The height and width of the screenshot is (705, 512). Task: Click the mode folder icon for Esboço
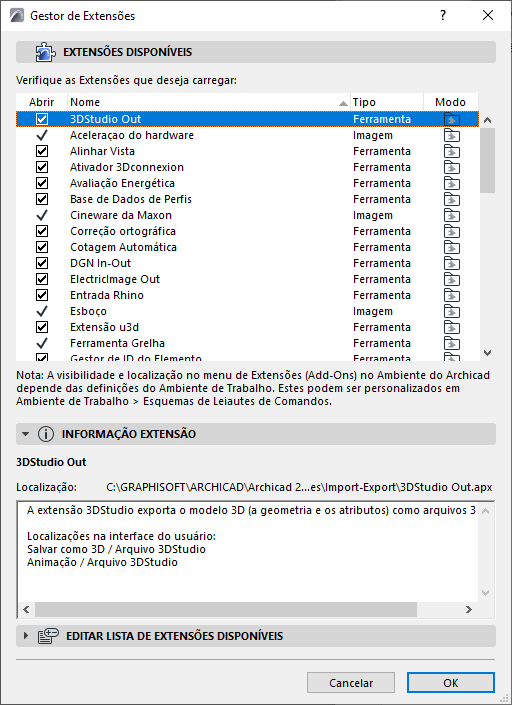[452, 311]
